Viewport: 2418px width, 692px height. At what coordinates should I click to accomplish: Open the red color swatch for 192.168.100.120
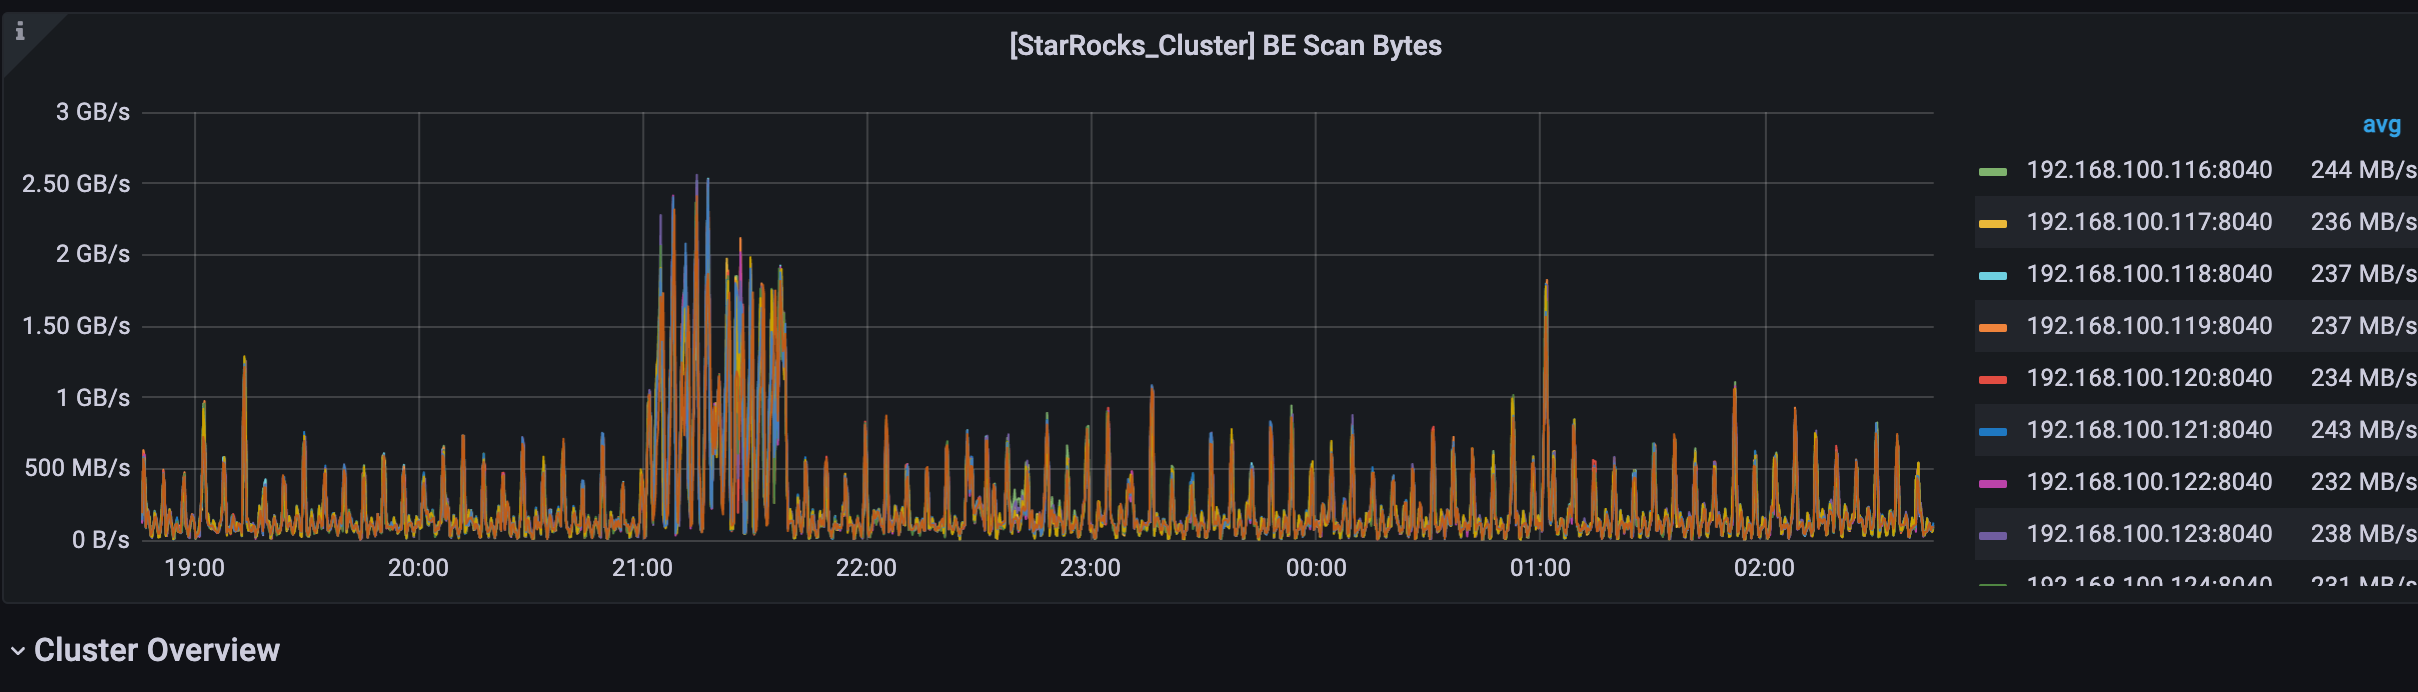click(1992, 380)
